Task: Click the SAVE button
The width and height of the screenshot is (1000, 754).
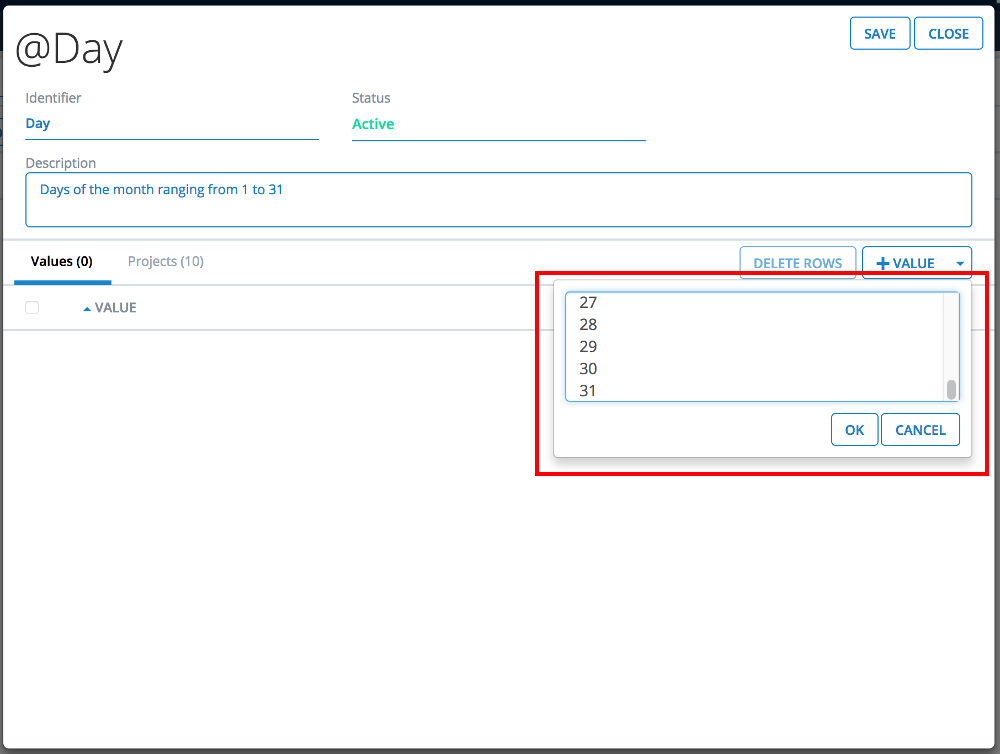Action: pos(879,33)
